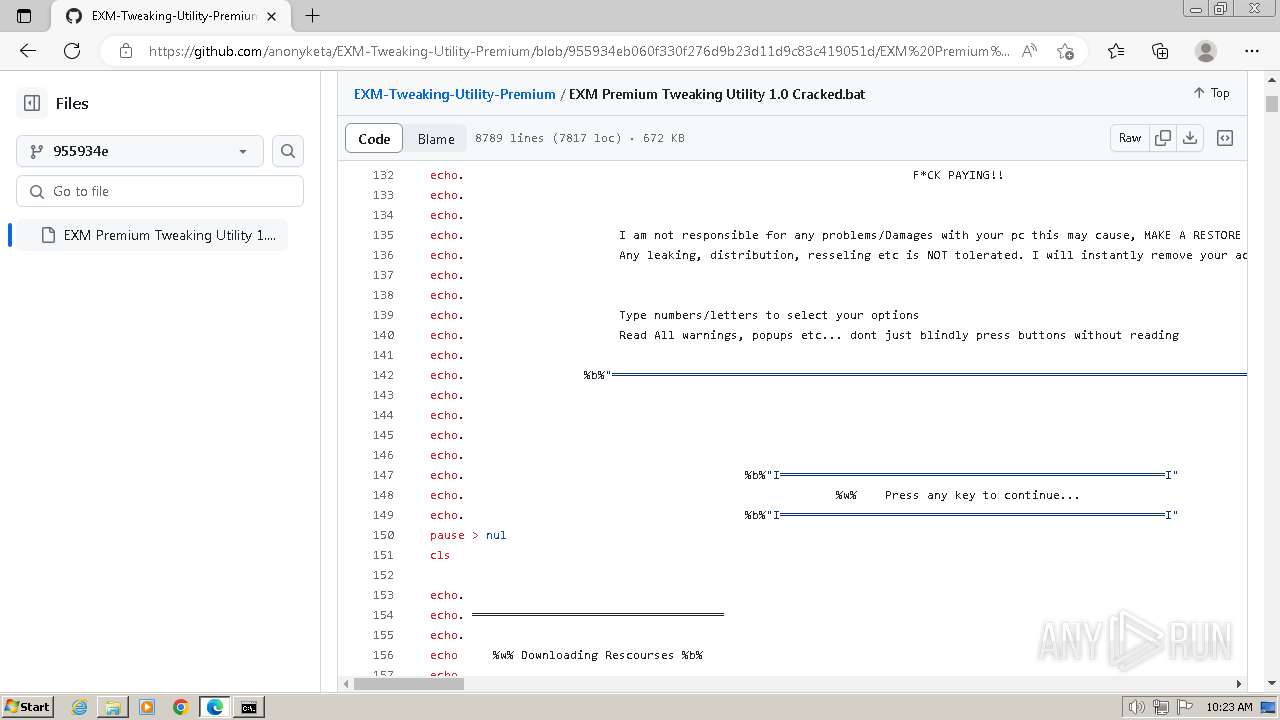Image resolution: width=1280 pixels, height=720 pixels.
Task: Open the command prompt taskbar item
Action: [x=249, y=707]
